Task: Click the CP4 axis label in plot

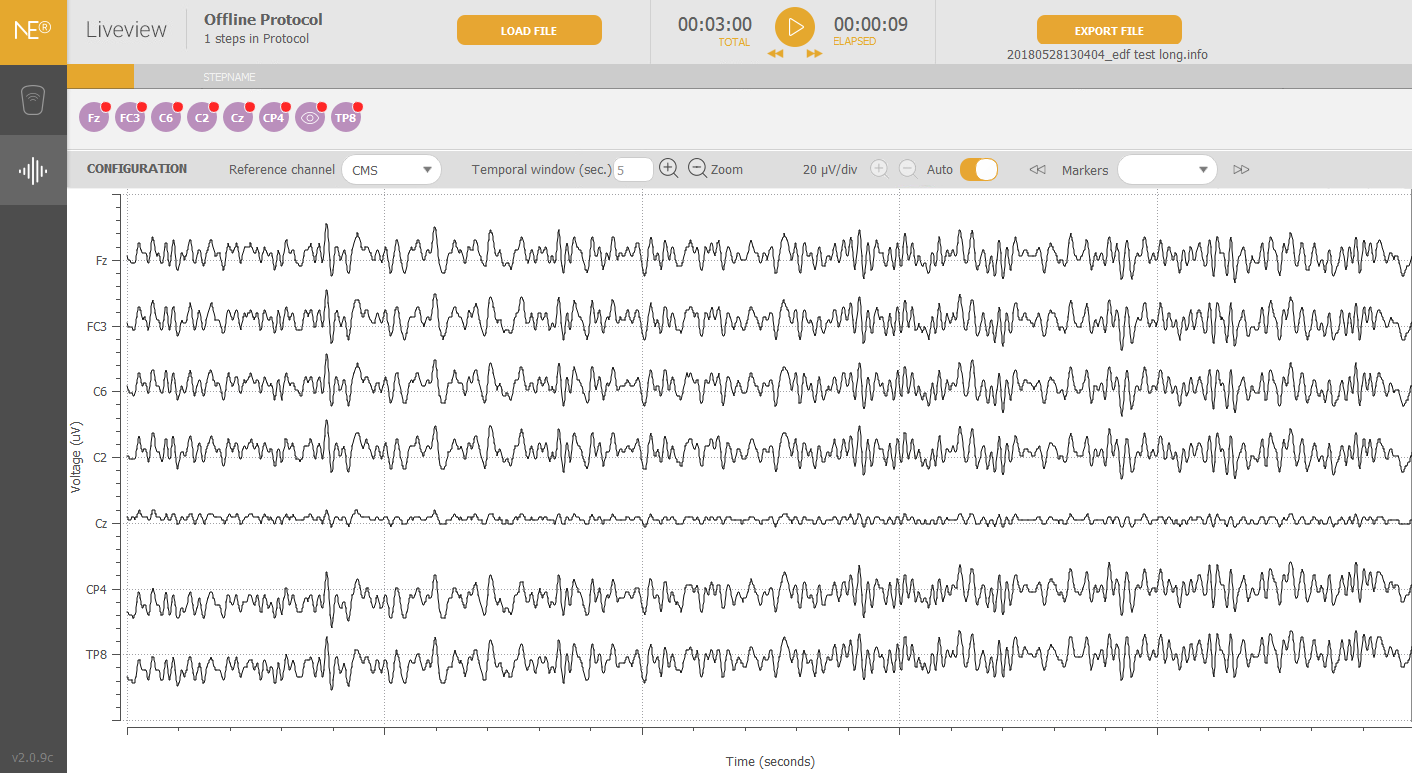Action: (x=97, y=590)
